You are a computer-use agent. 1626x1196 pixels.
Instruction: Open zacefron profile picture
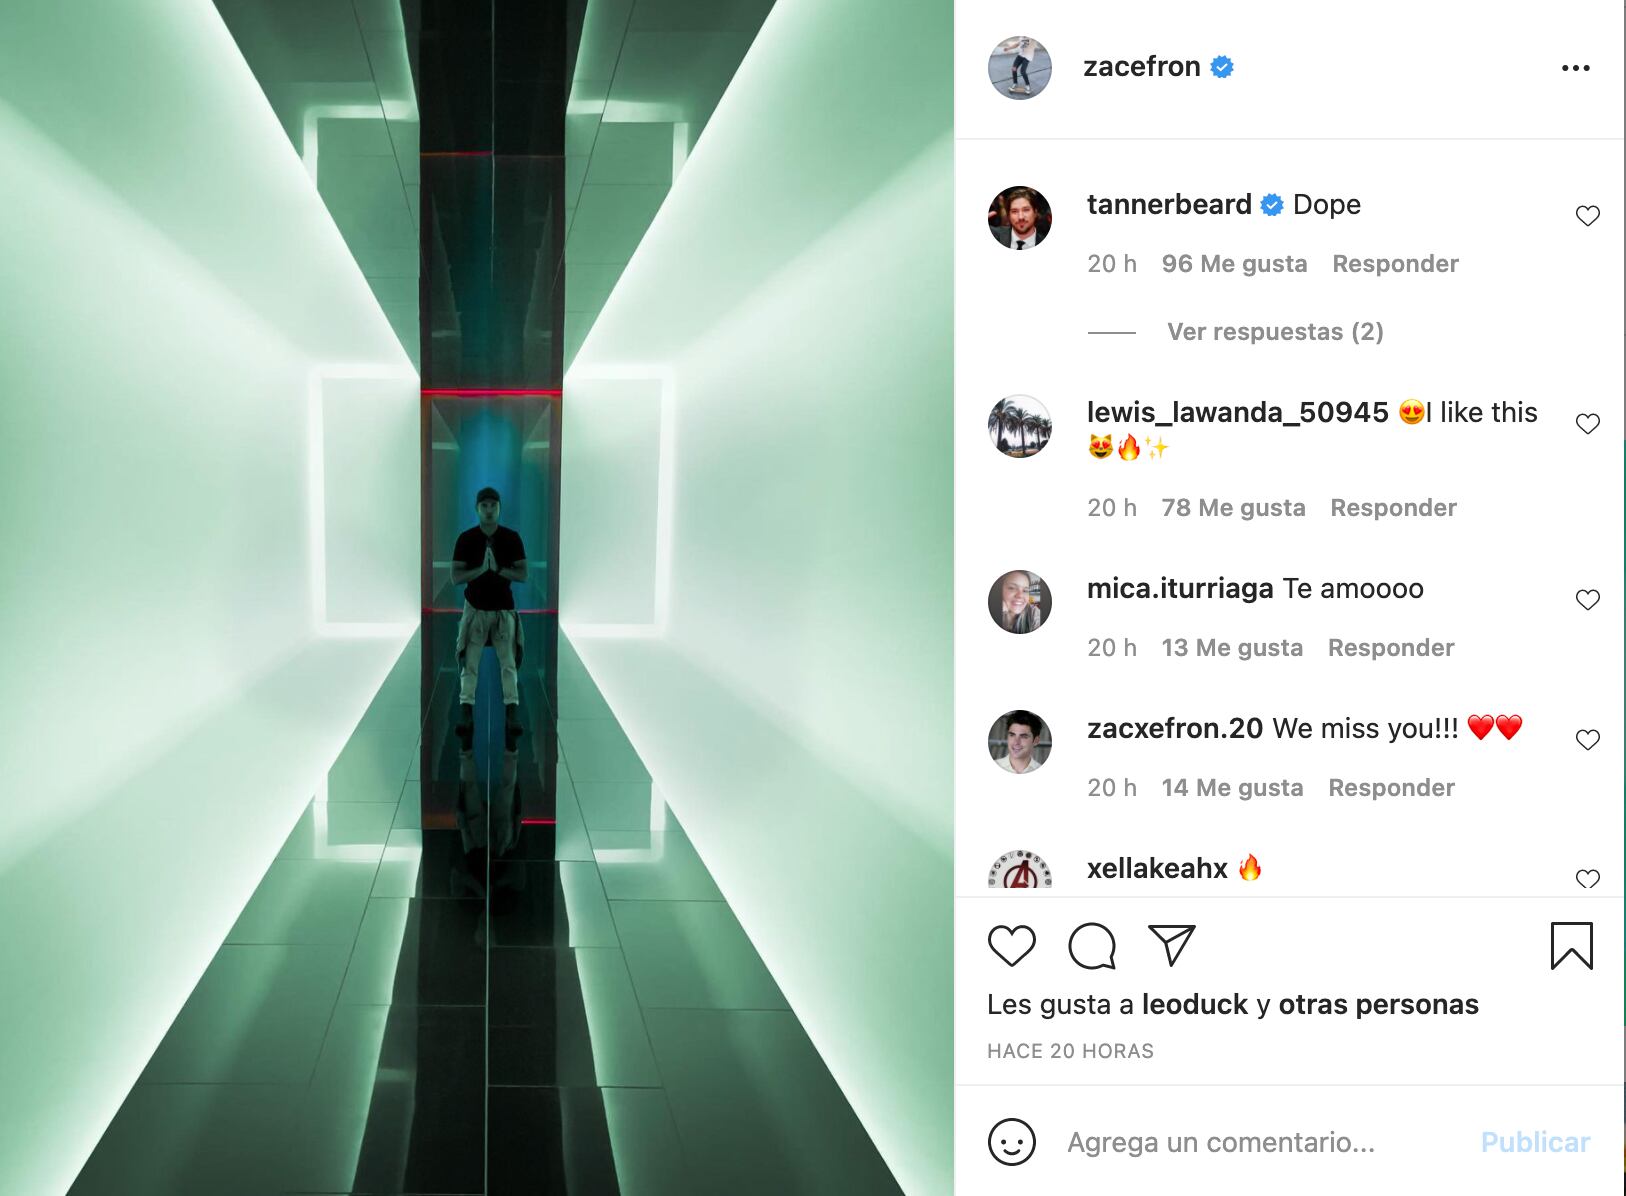click(1019, 68)
